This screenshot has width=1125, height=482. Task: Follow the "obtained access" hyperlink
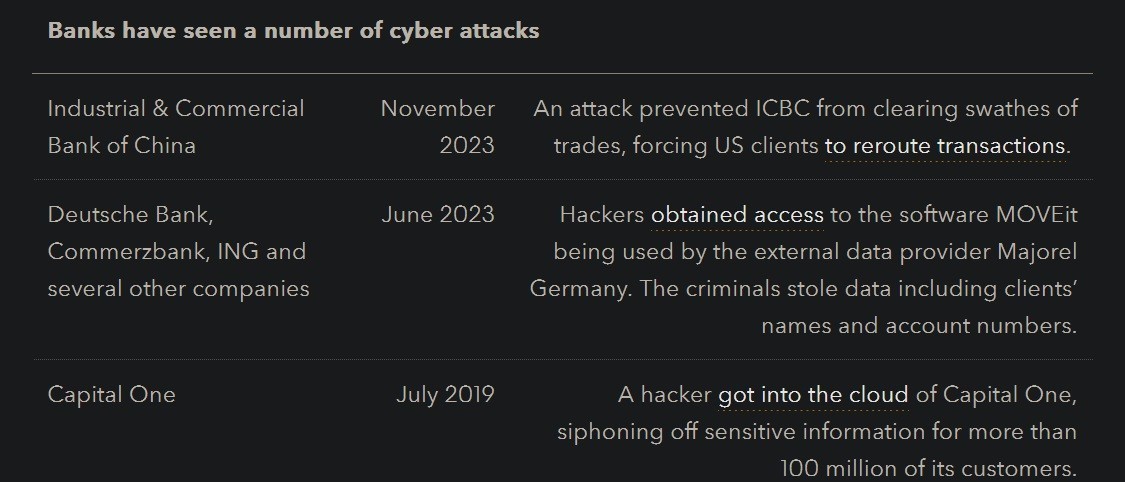click(x=737, y=214)
